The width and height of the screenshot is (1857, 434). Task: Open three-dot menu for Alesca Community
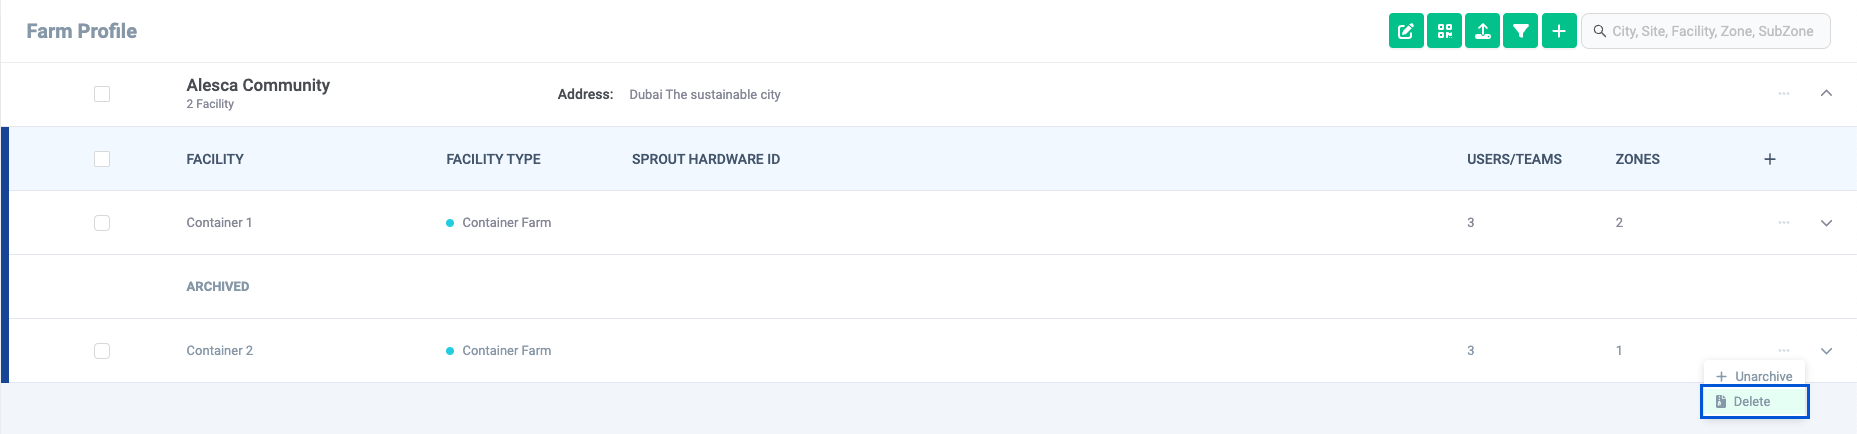coord(1784,93)
